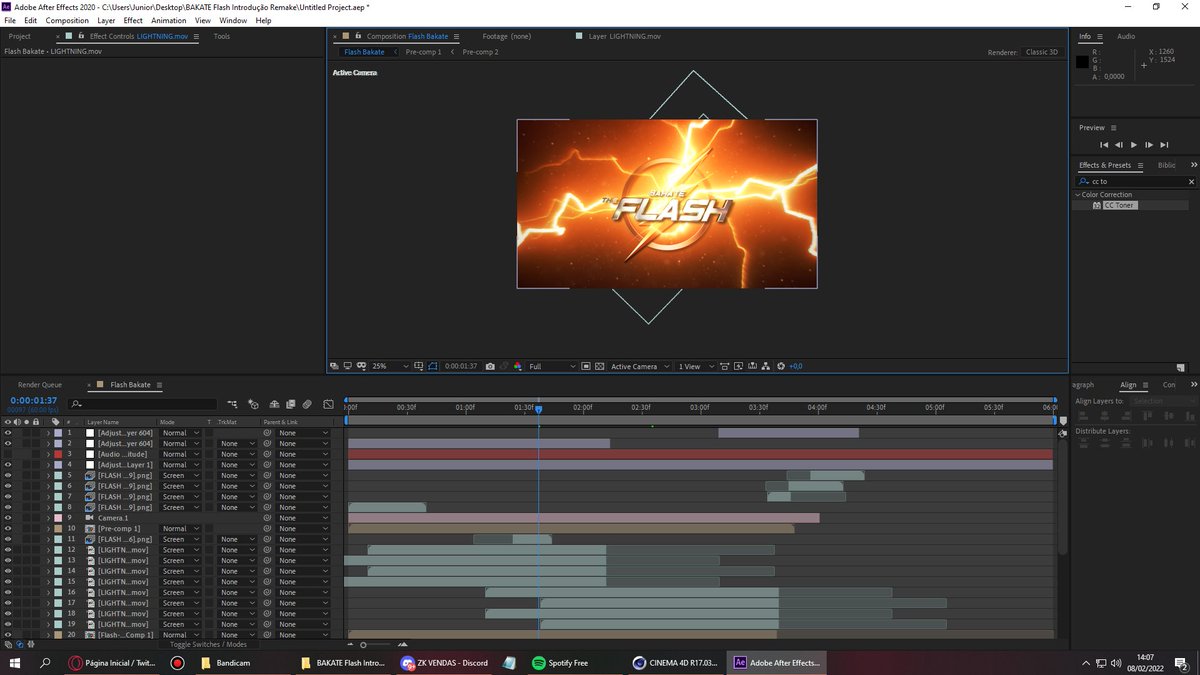Step back one frame in Preview
The image size is (1200, 675).
click(1119, 145)
